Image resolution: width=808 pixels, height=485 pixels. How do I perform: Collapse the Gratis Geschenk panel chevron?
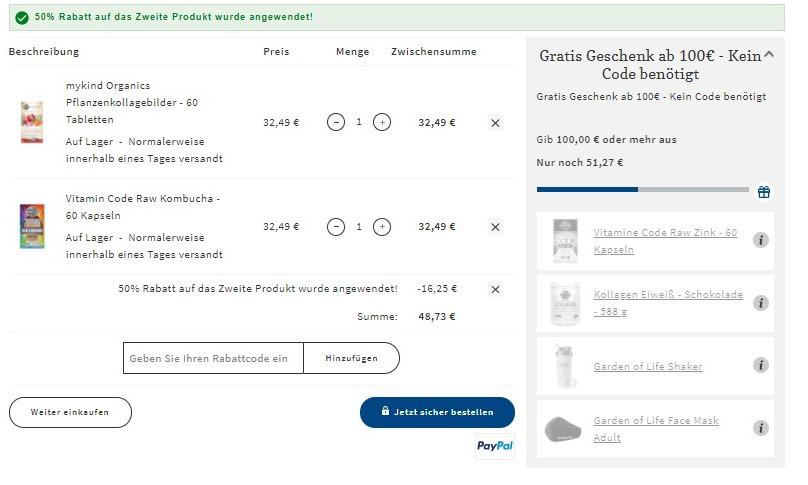(768, 56)
